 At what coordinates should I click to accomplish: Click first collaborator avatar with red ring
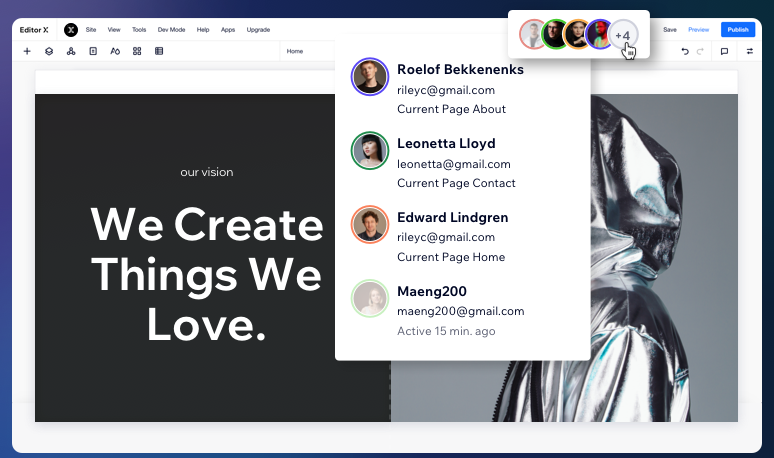pyautogui.click(x=531, y=35)
